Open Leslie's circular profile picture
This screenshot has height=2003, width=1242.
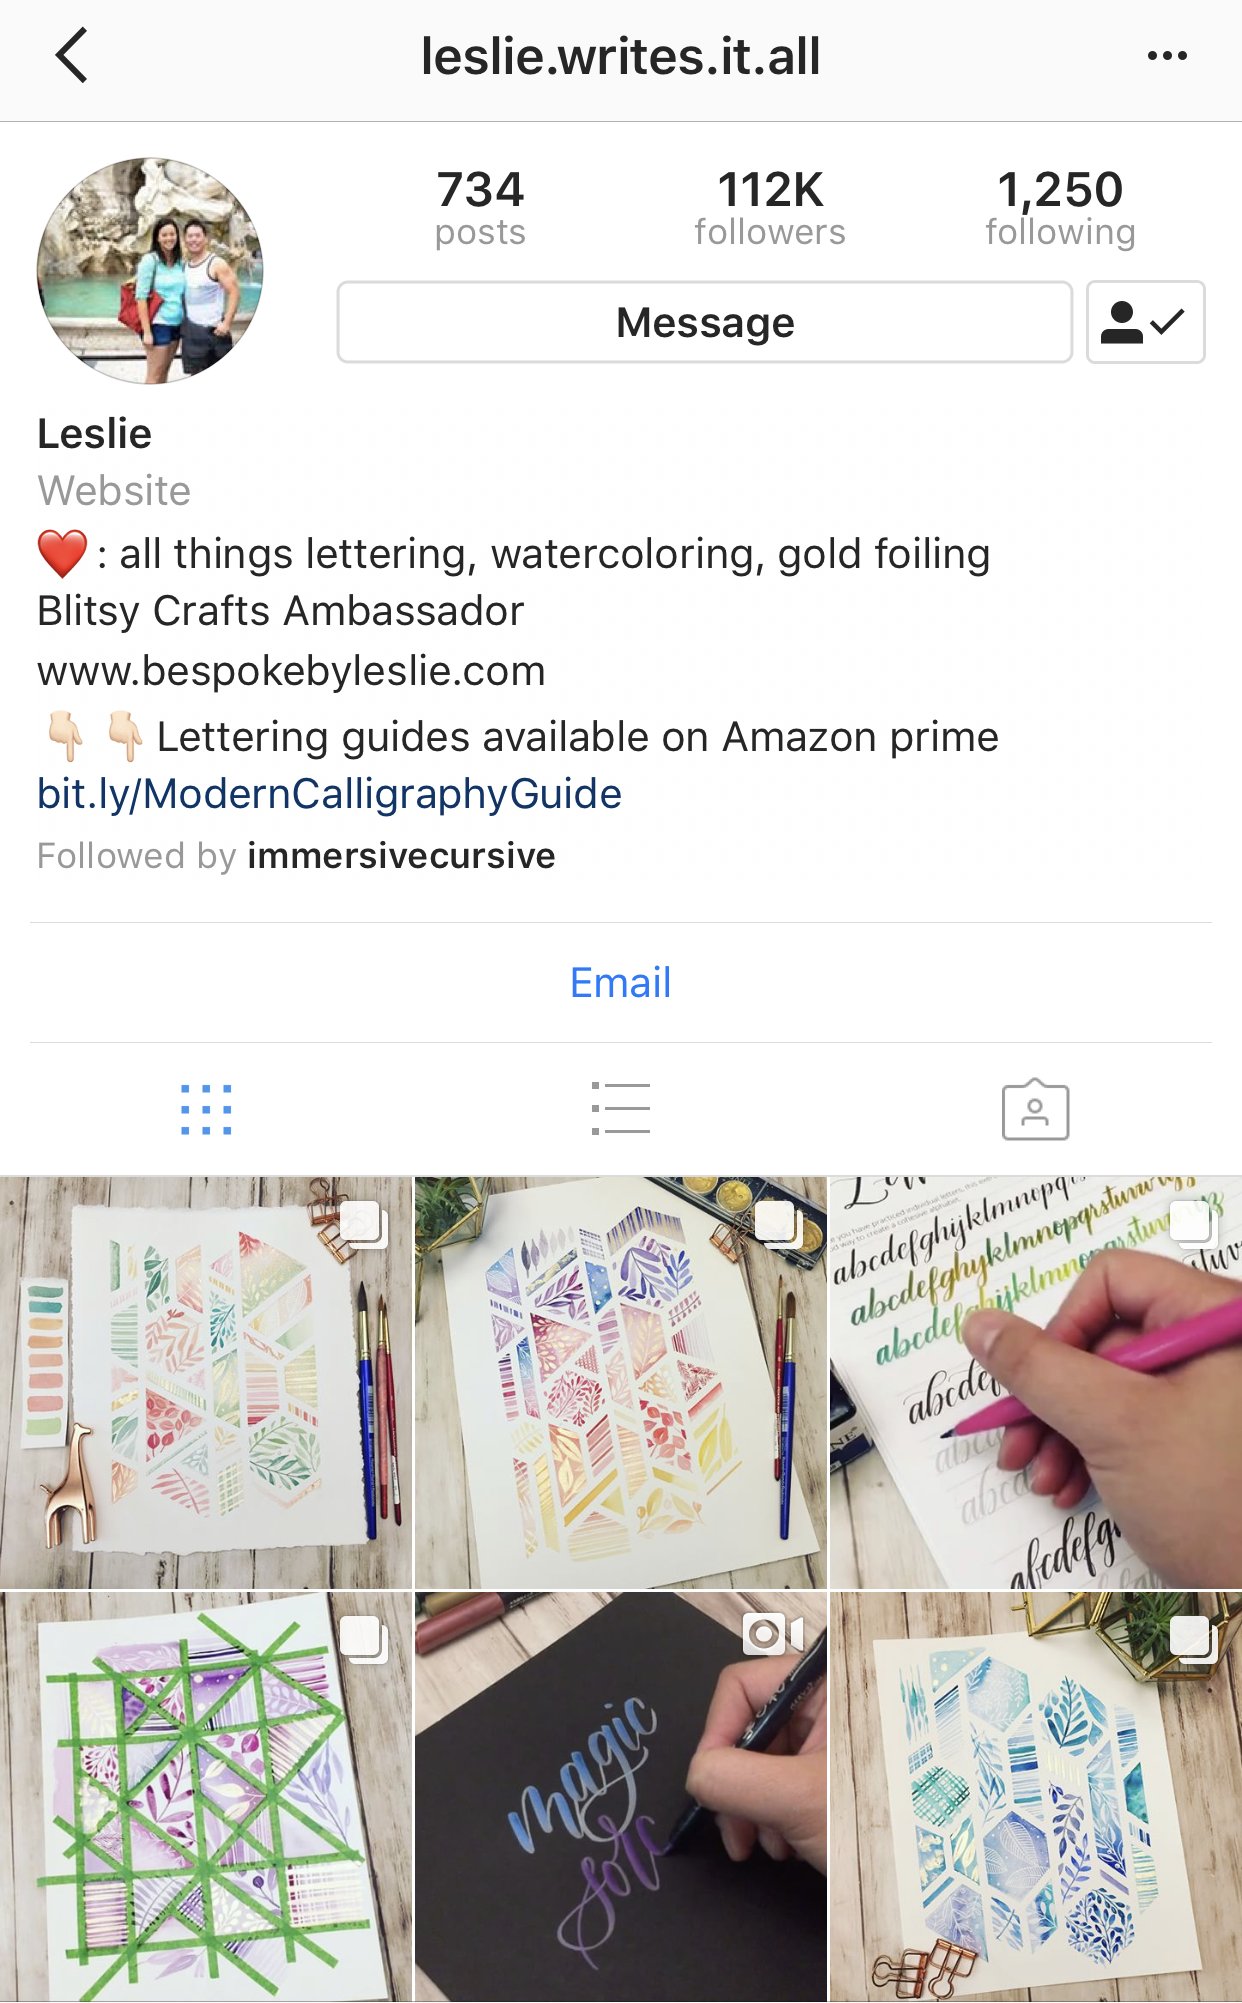click(150, 270)
